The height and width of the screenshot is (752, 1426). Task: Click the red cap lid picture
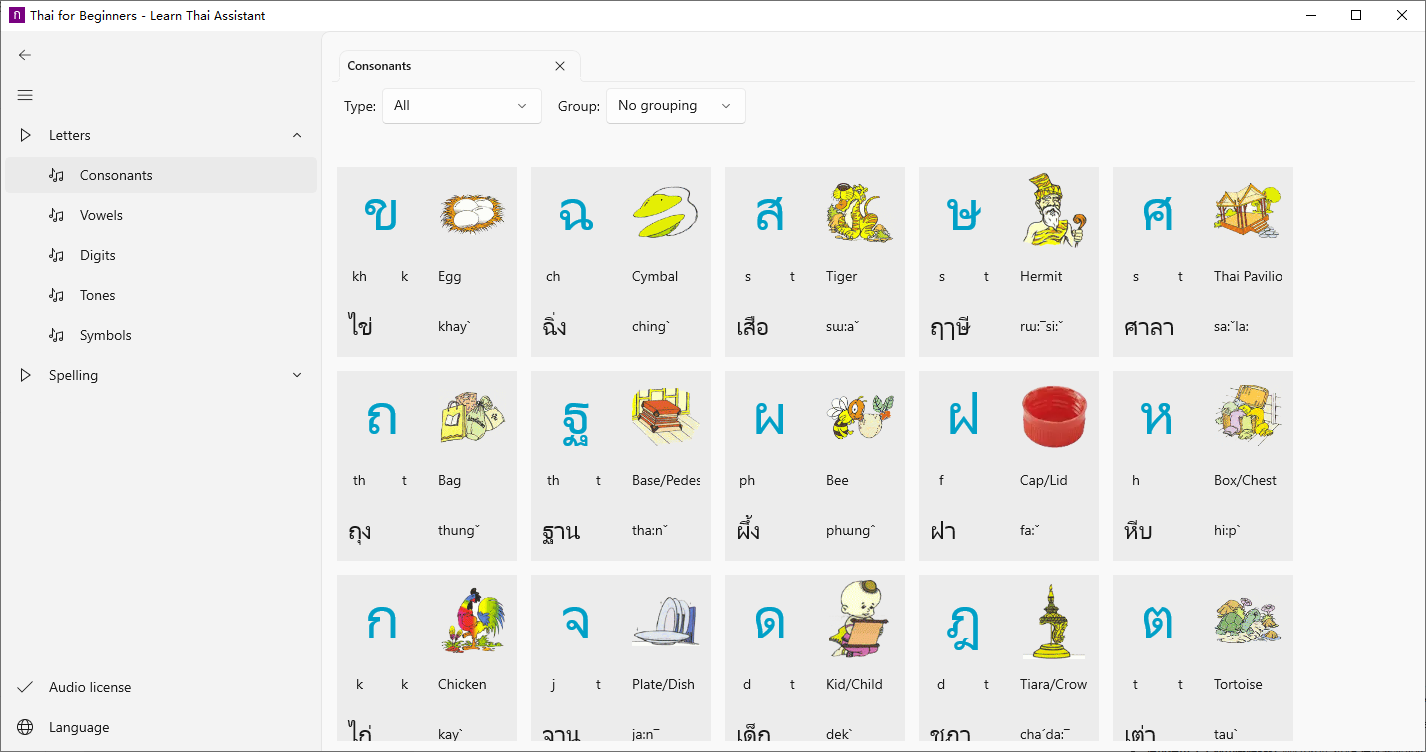coord(1053,417)
